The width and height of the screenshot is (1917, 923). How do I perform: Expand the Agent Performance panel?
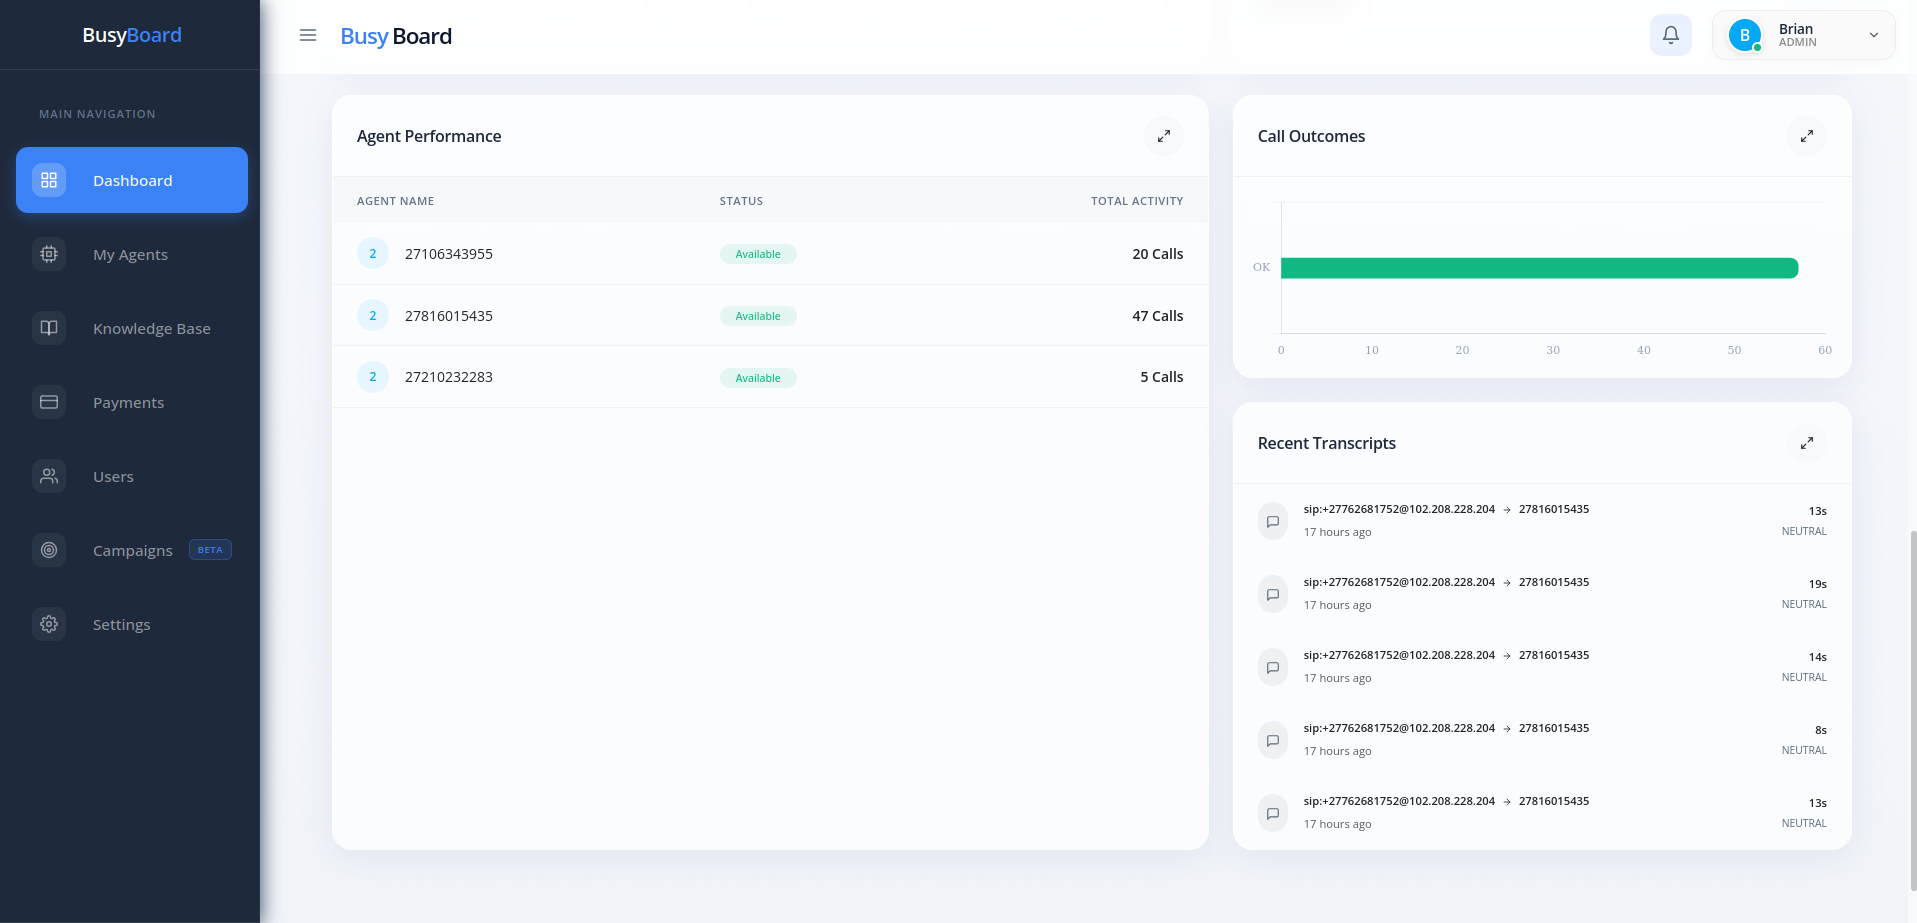1164,136
